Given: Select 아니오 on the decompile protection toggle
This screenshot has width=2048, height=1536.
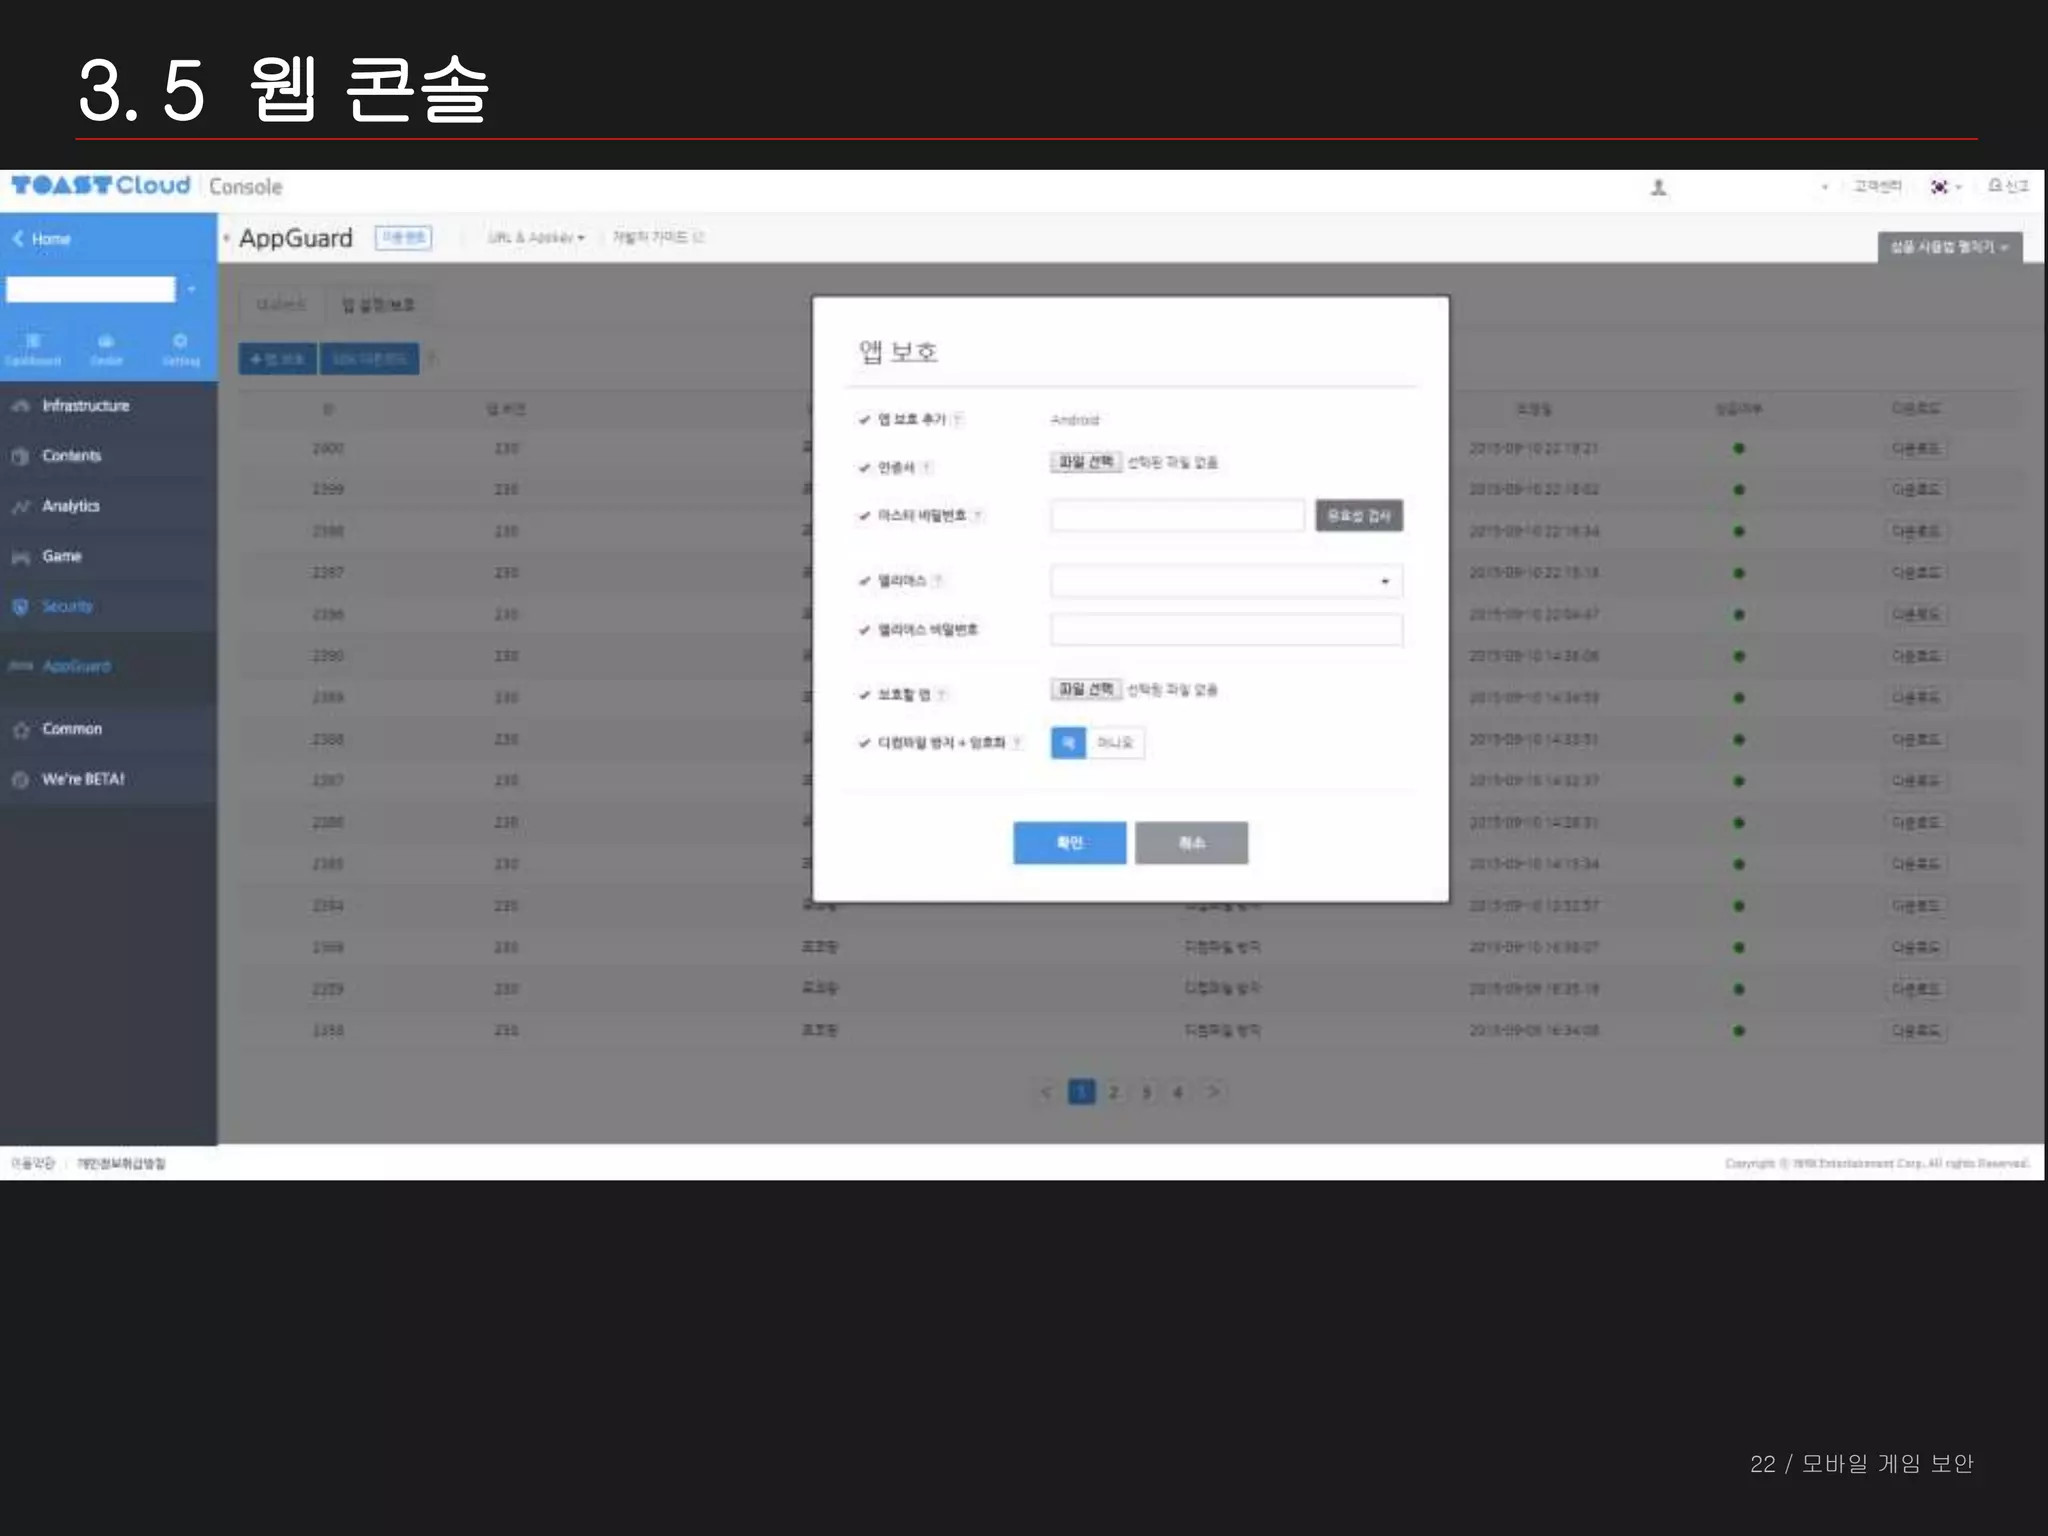Looking at the screenshot, I should point(1115,743).
